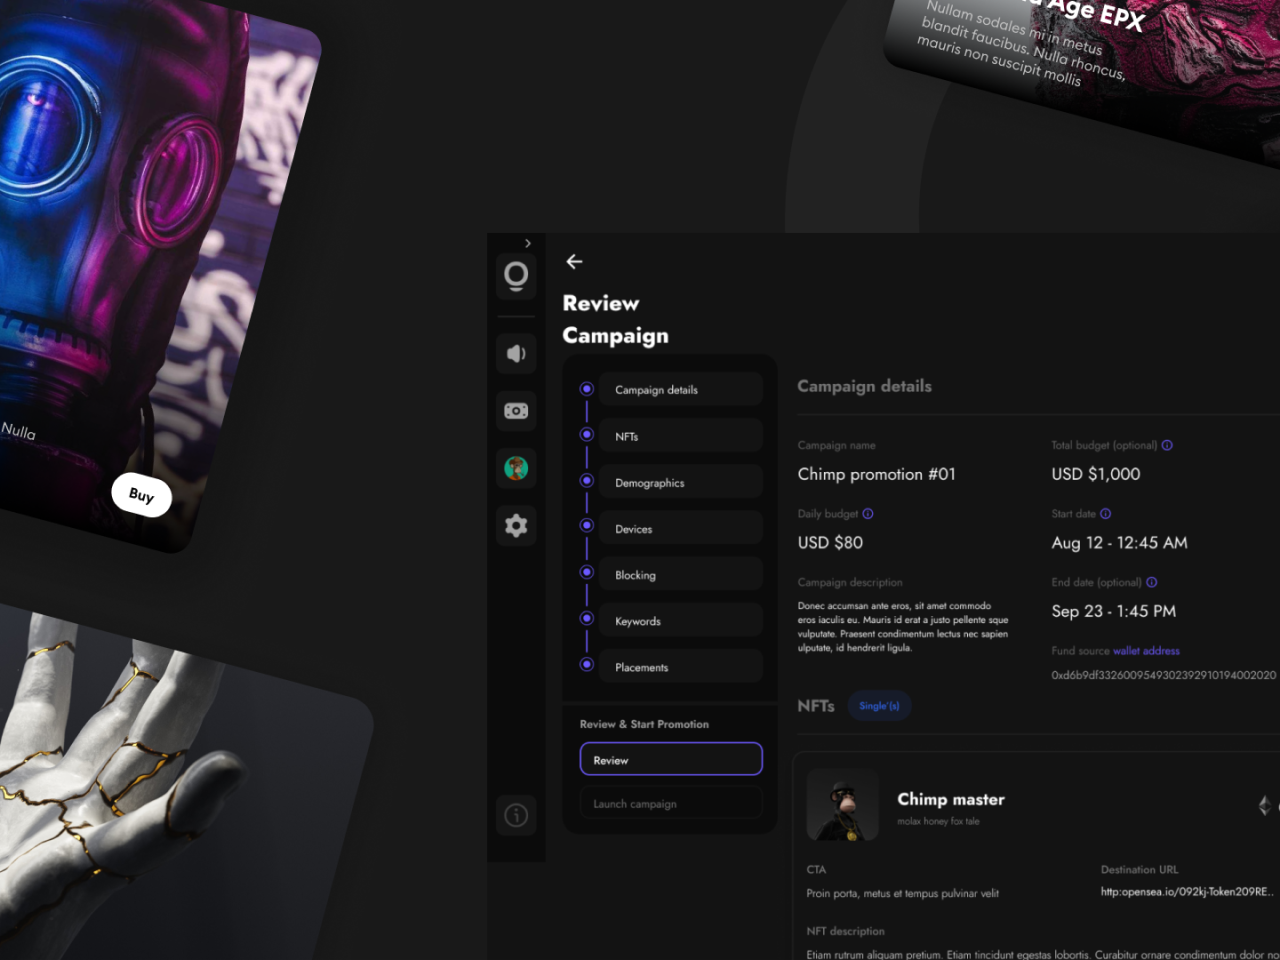Click the Launch campaign button
The width and height of the screenshot is (1280, 960).
(x=671, y=803)
